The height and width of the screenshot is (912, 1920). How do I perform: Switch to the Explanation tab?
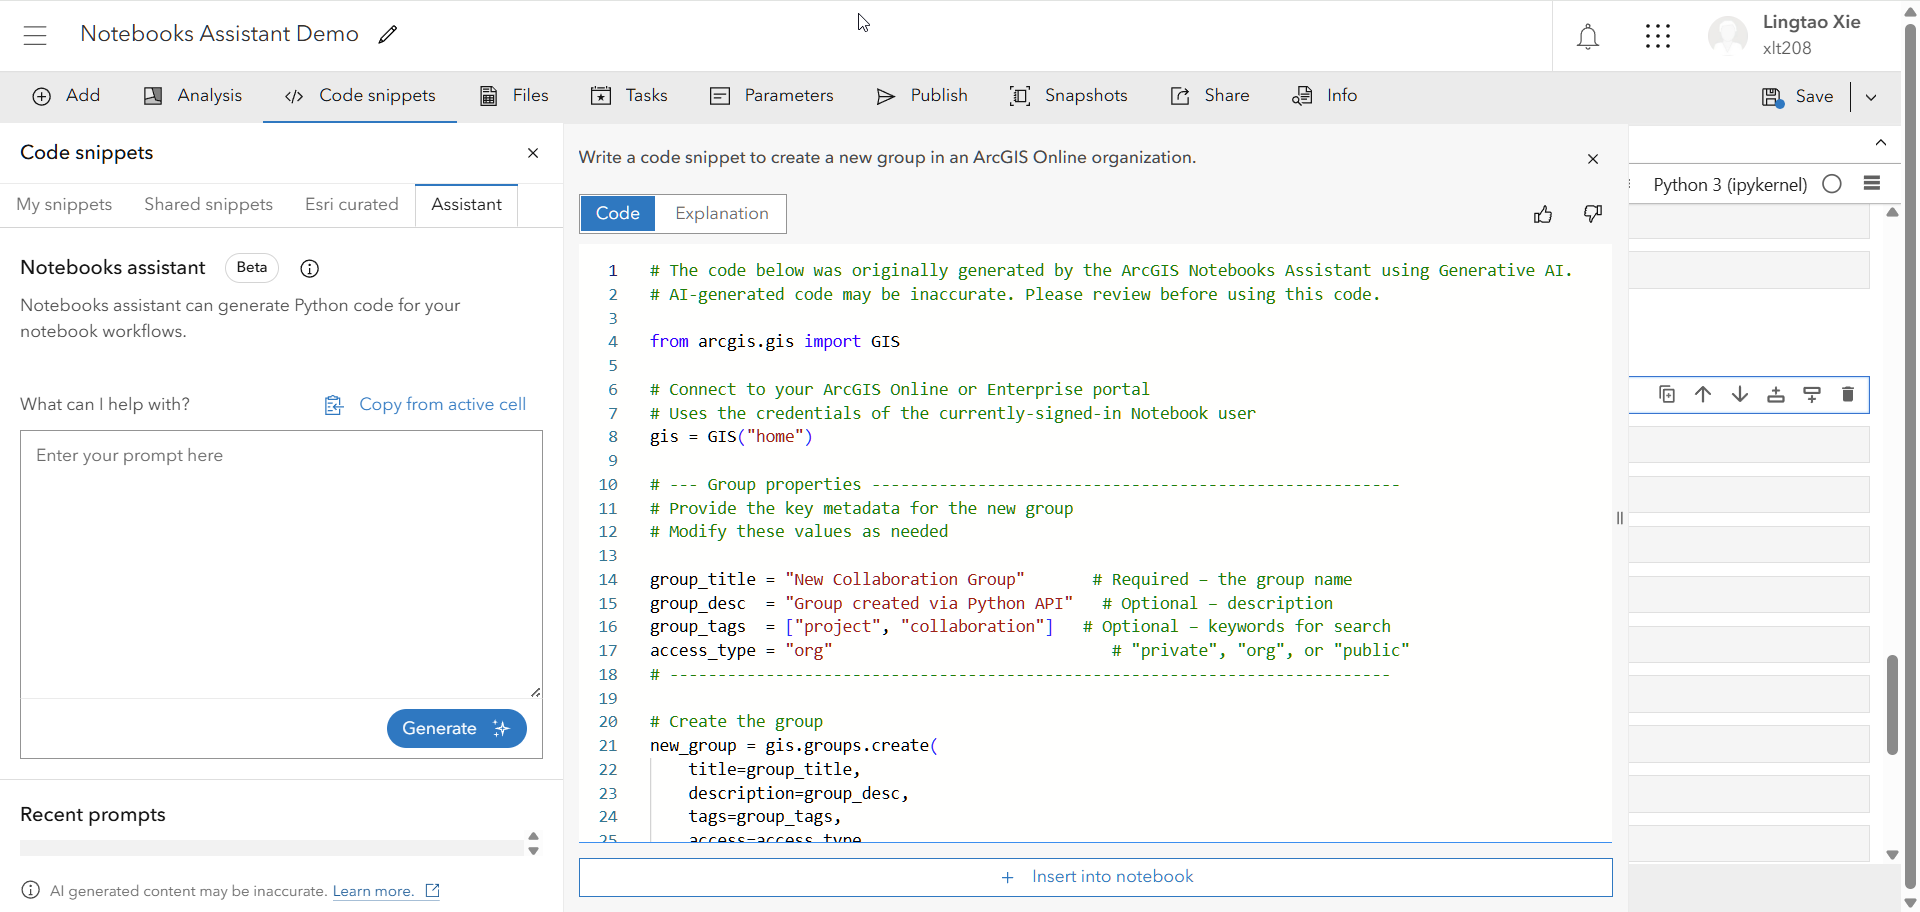click(721, 213)
